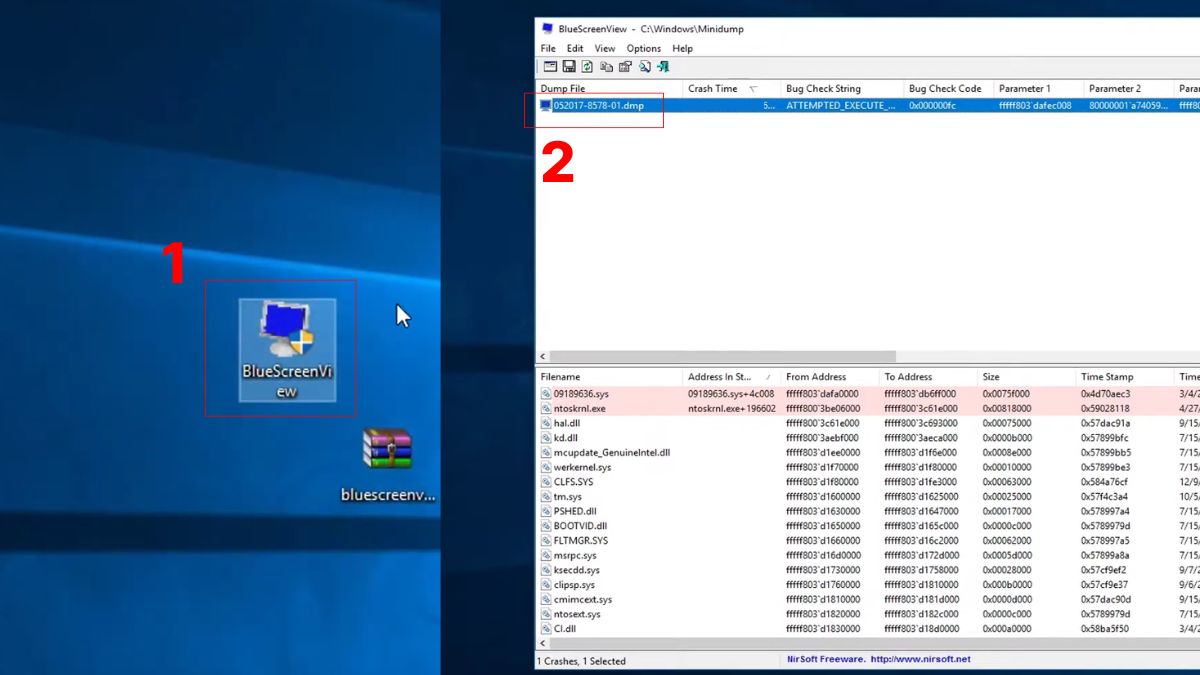
Task: Select the BOOTVID.dll driver row
Action: pyautogui.click(x=868, y=526)
